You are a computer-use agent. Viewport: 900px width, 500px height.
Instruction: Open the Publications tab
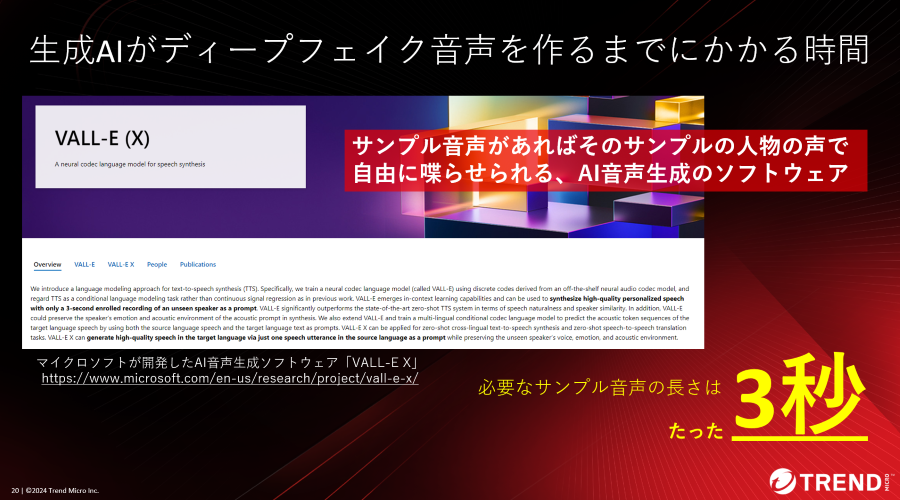coord(198,265)
